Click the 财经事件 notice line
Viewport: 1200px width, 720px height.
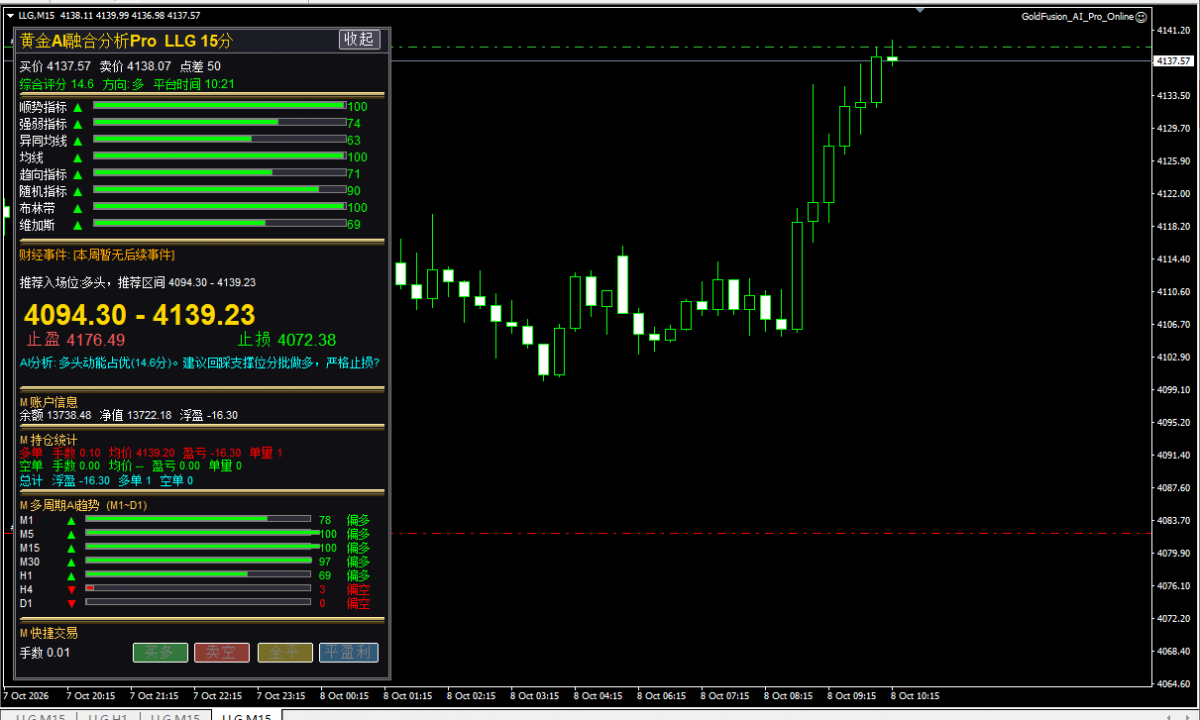point(97,255)
